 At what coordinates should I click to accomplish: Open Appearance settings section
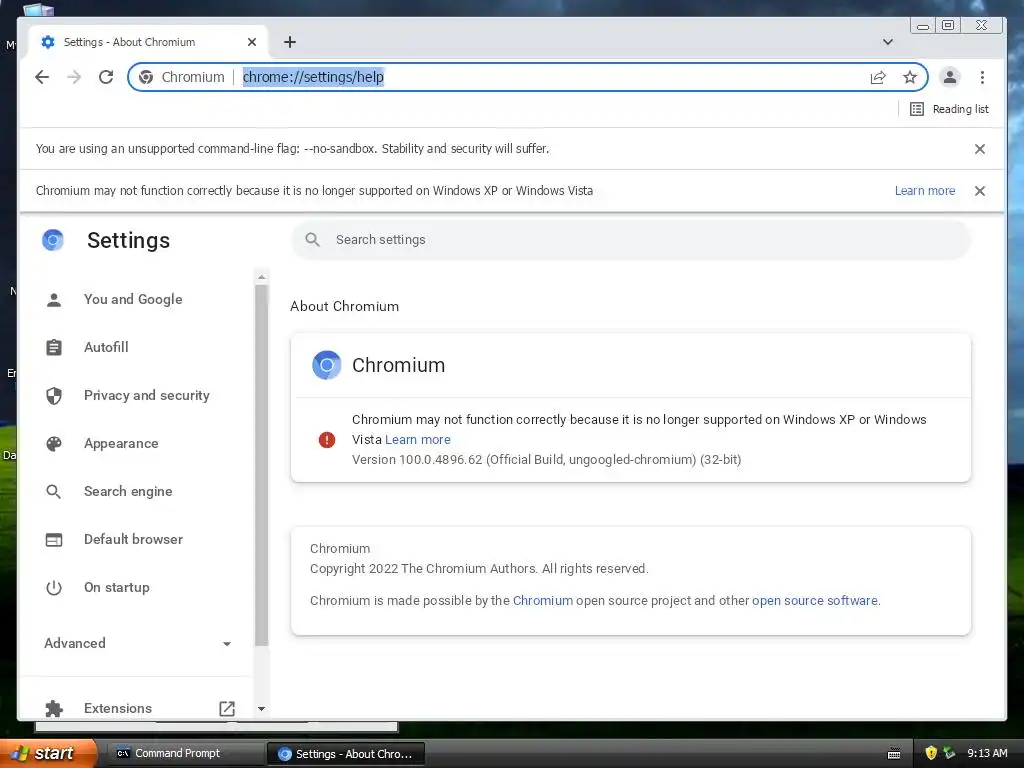pyautogui.click(x=121, y=443)
